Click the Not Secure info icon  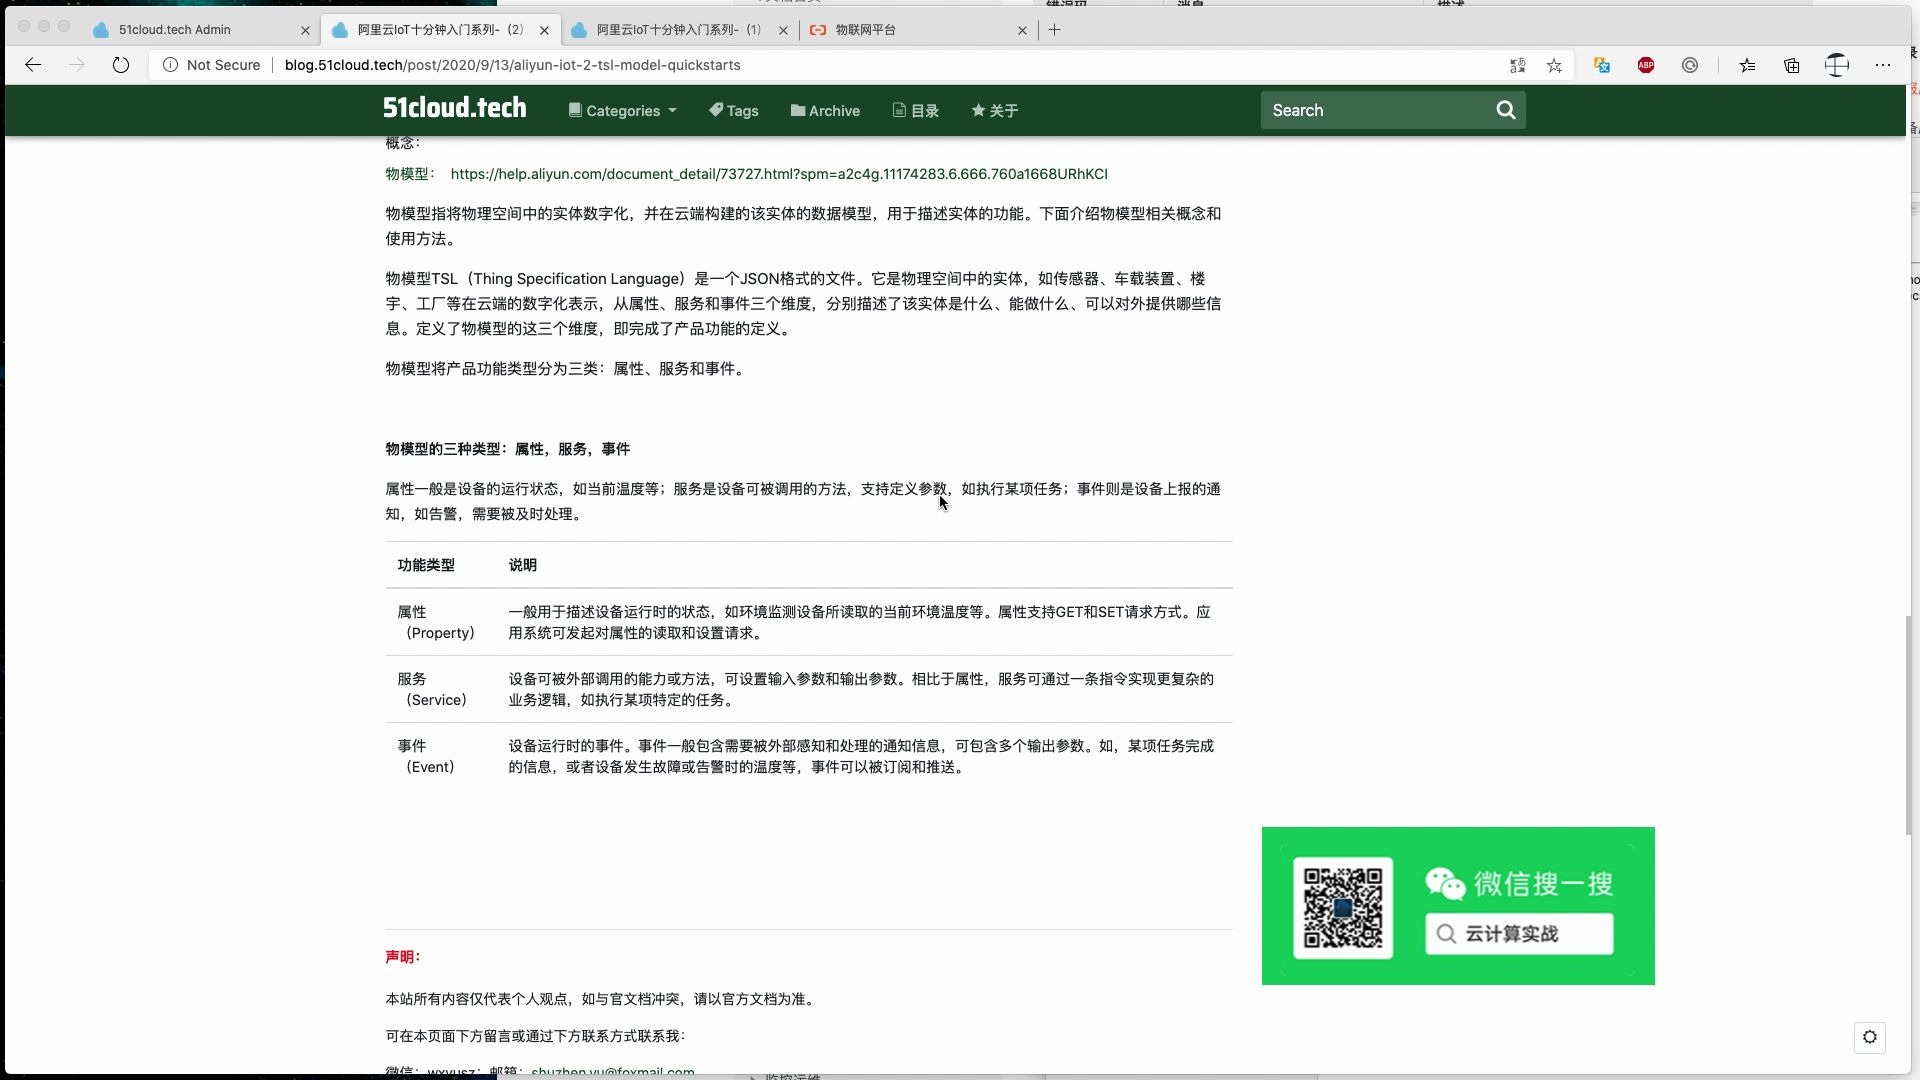[x=170, y=65]
